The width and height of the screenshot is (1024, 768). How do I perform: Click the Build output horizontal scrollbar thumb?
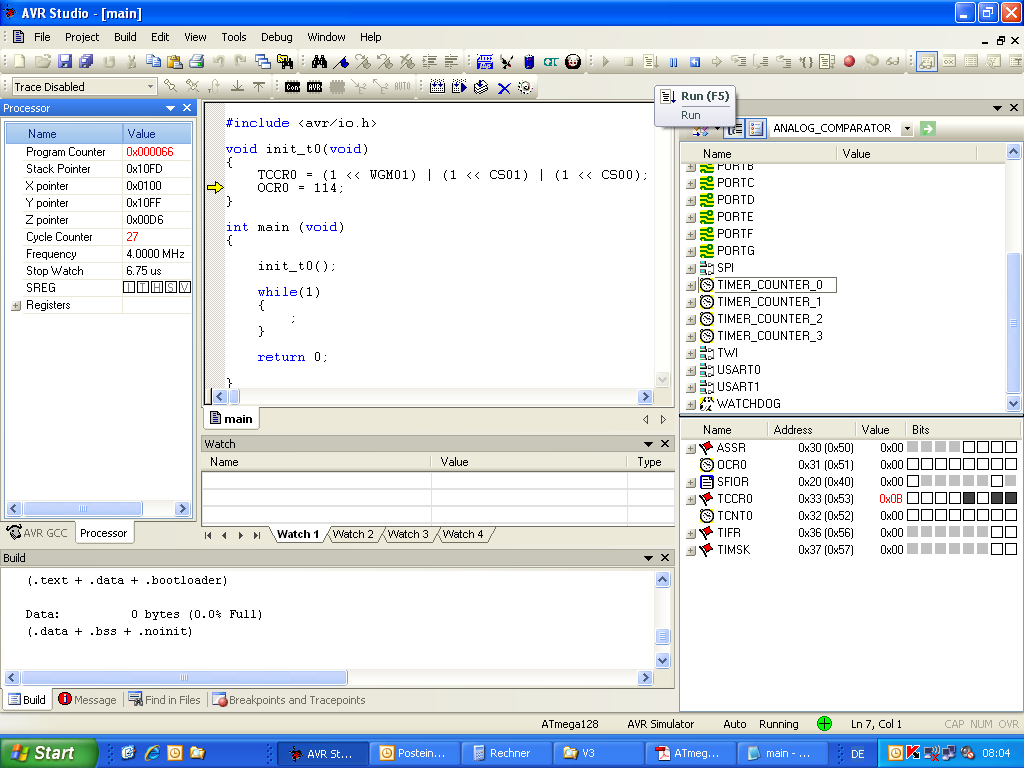tap(184, 677)
